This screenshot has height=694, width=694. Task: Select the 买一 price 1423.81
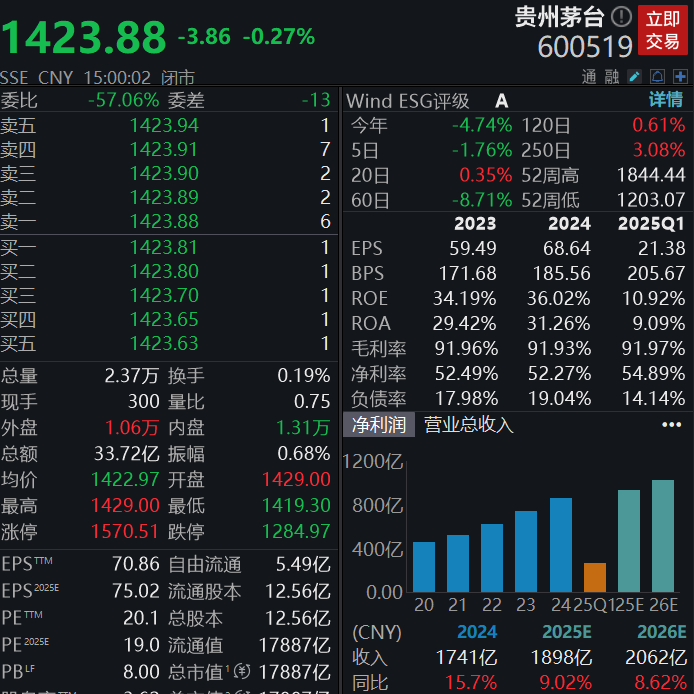pos(163,247)
